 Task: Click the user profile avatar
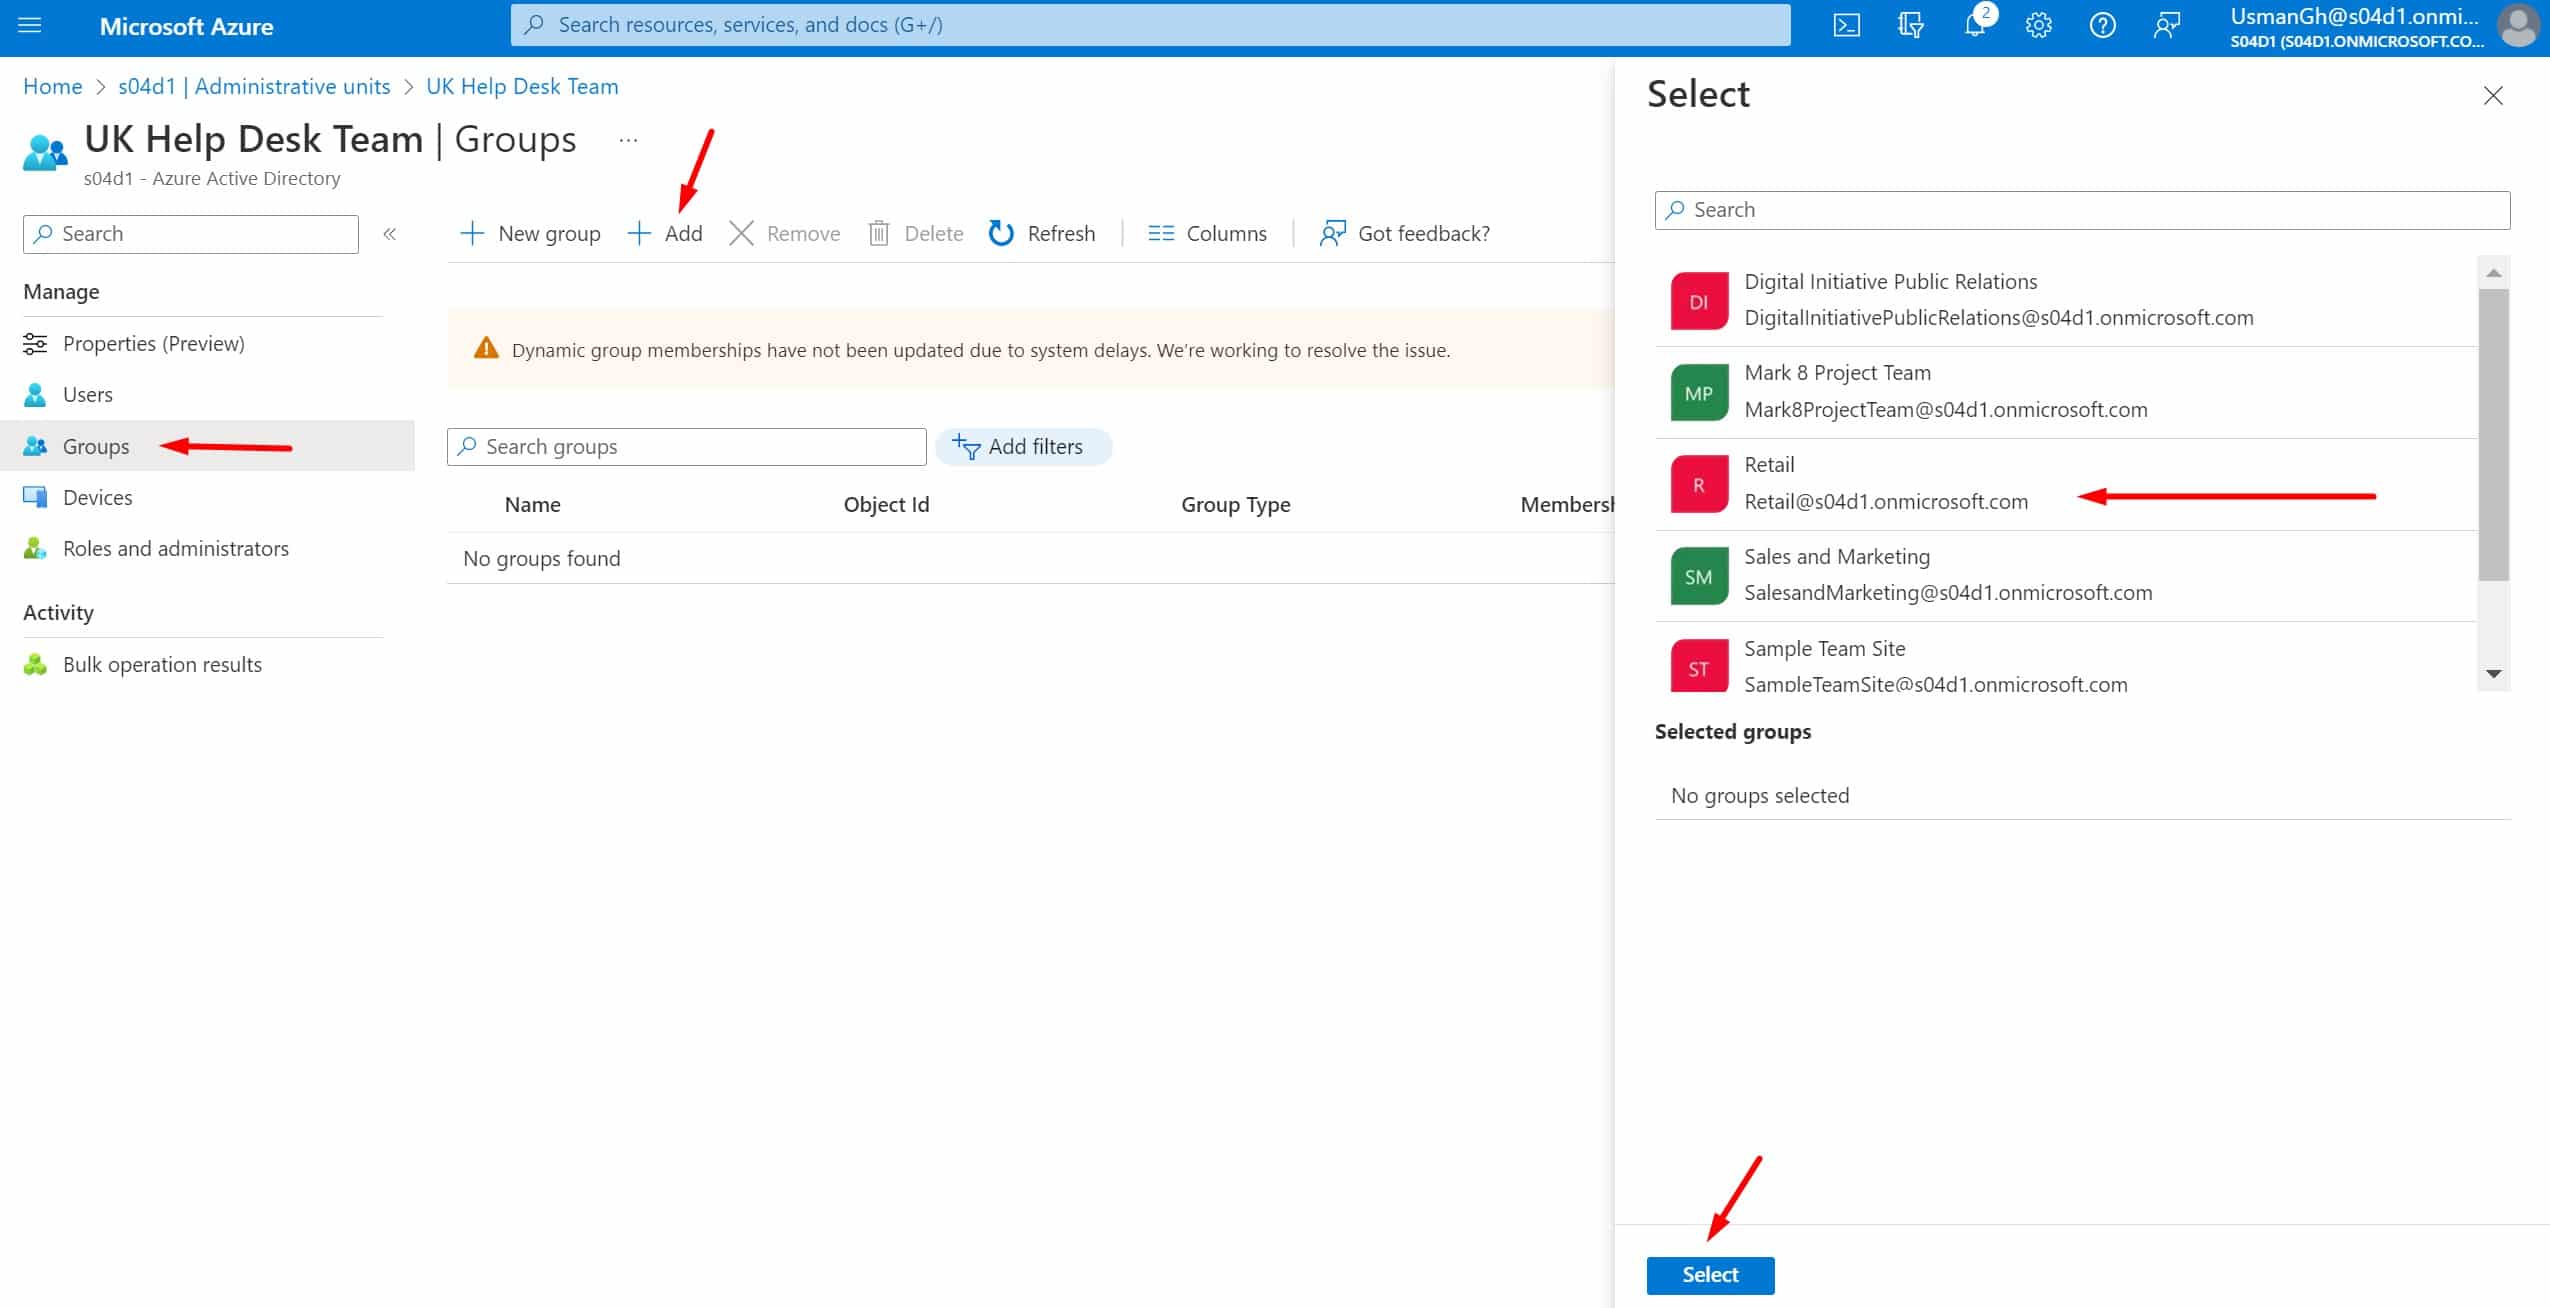click(2518, 27)
